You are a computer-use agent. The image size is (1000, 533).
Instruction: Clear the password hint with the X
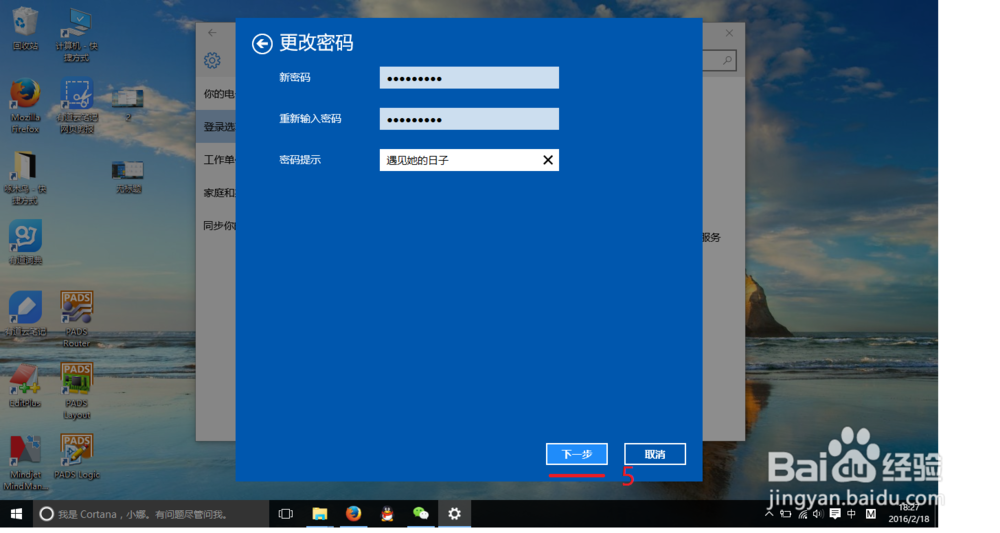[x=548, y=160]
